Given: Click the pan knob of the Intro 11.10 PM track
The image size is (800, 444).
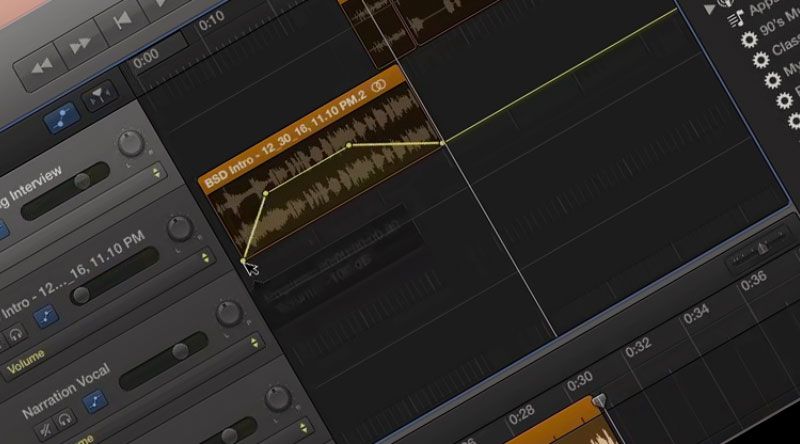Looking at the screenshot, I should [179, 228].
